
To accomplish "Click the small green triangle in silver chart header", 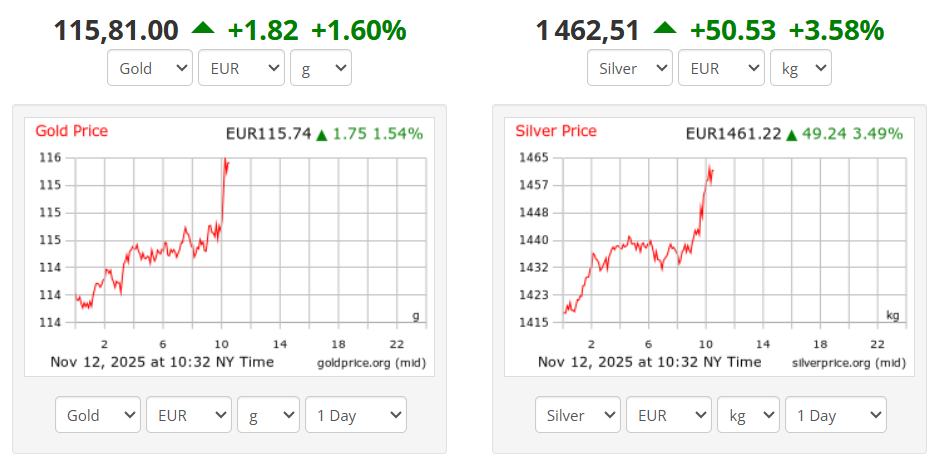I will coord(791,134).
